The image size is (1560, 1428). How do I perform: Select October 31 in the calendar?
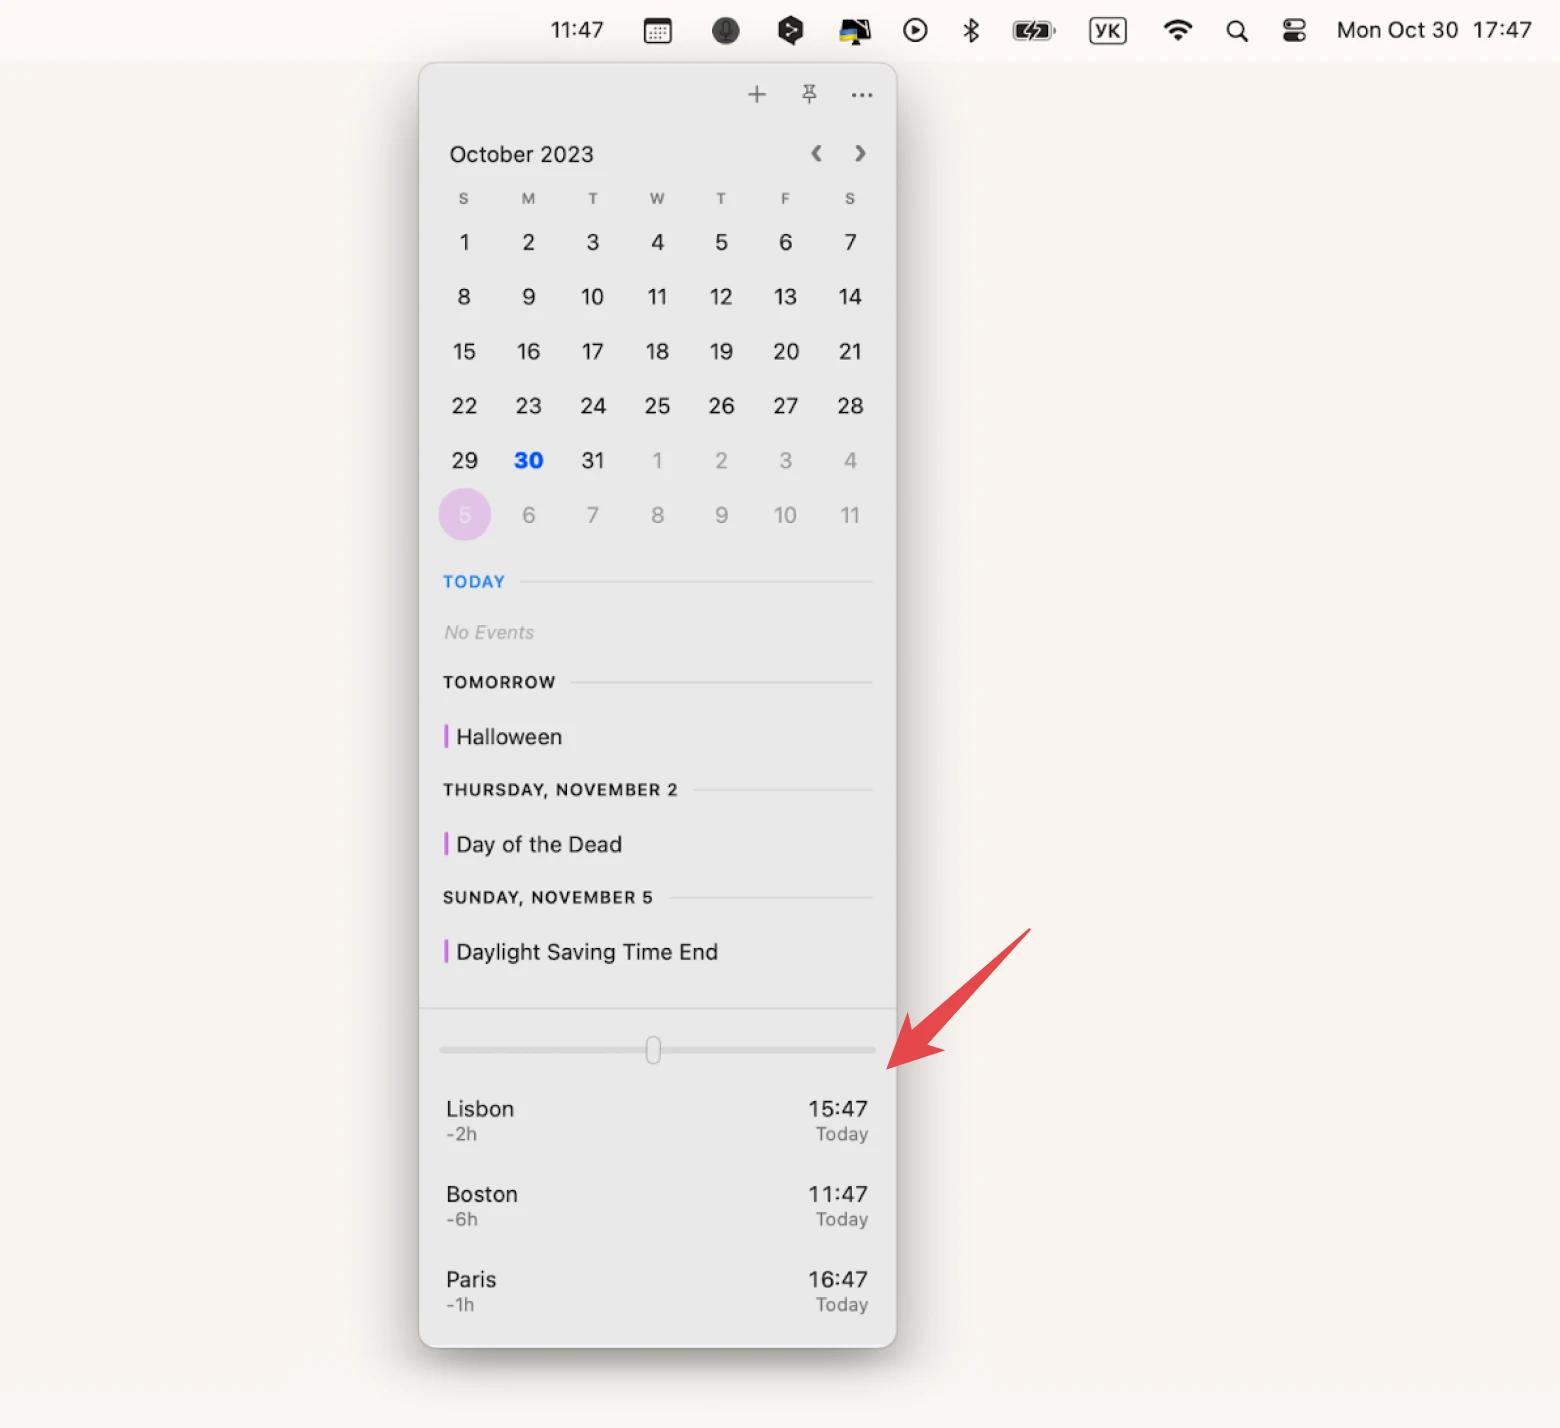(x=593, y=460)
